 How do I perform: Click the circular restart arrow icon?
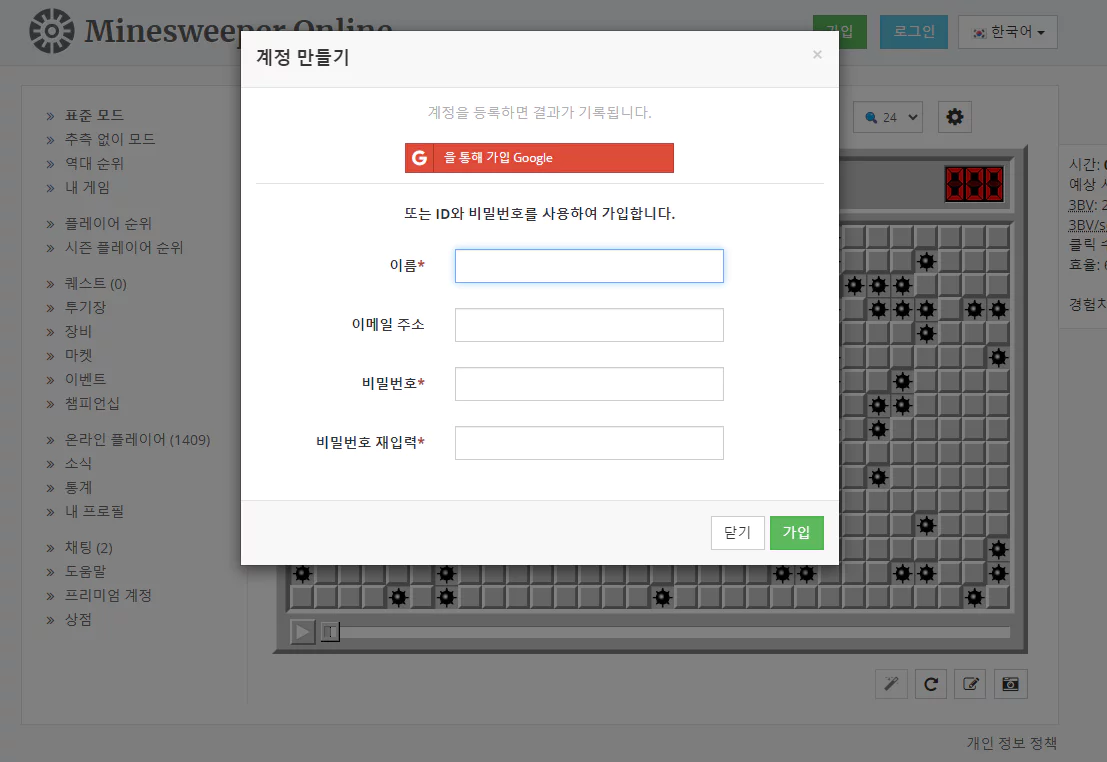click(931, 684)
